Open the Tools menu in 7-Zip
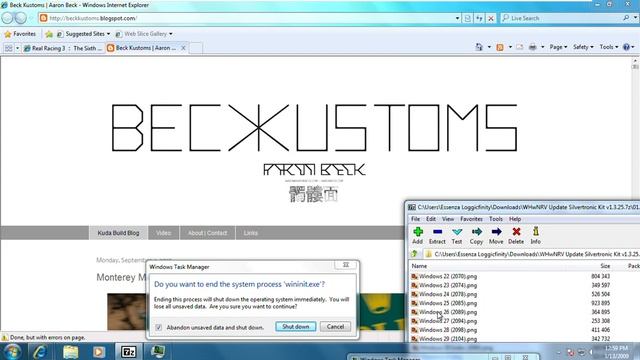 tap(496, 219)
